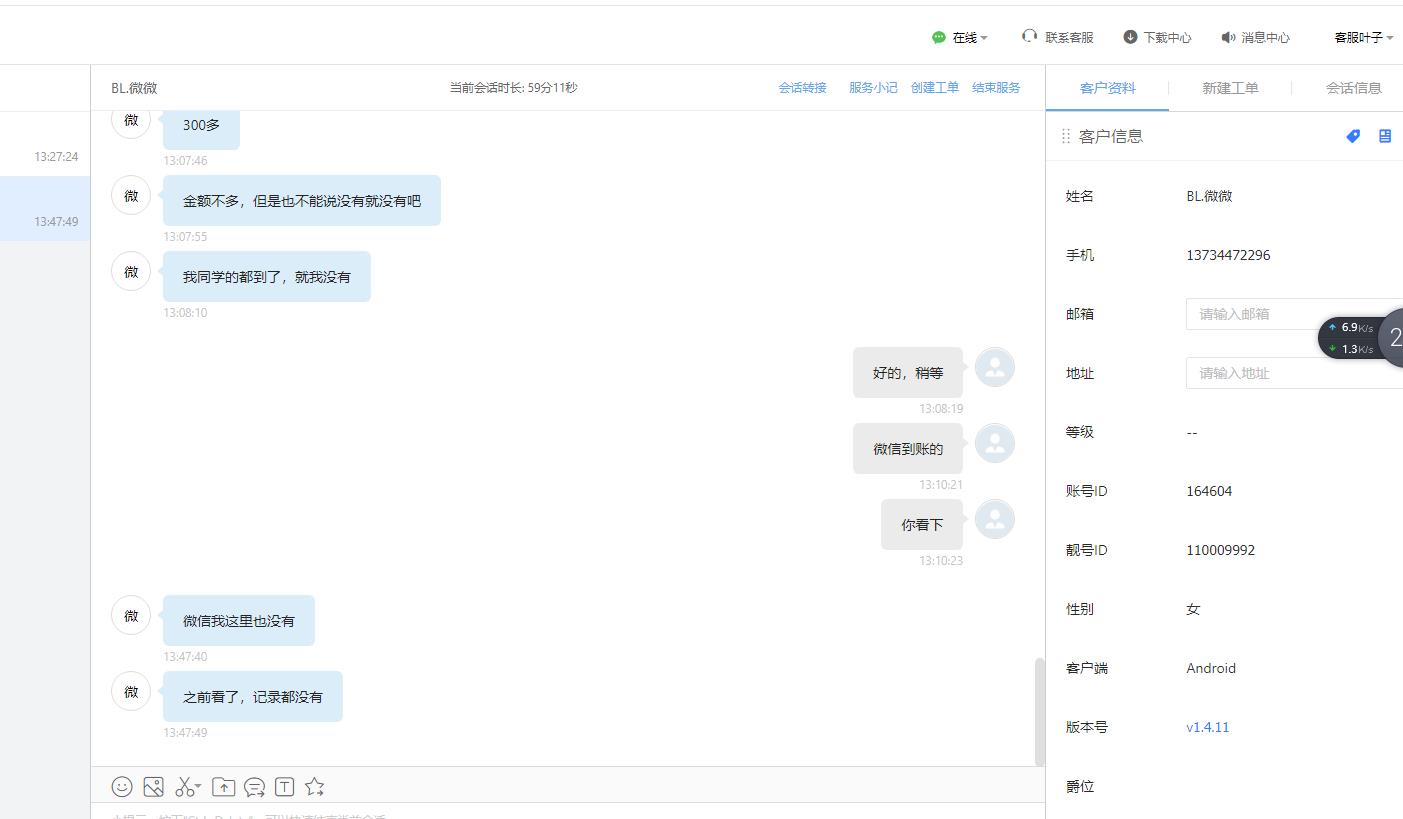The height and width of the screenshot is (819, 1403).
Task: Click the blue card icon beside tag
Action: point(1385,136)
